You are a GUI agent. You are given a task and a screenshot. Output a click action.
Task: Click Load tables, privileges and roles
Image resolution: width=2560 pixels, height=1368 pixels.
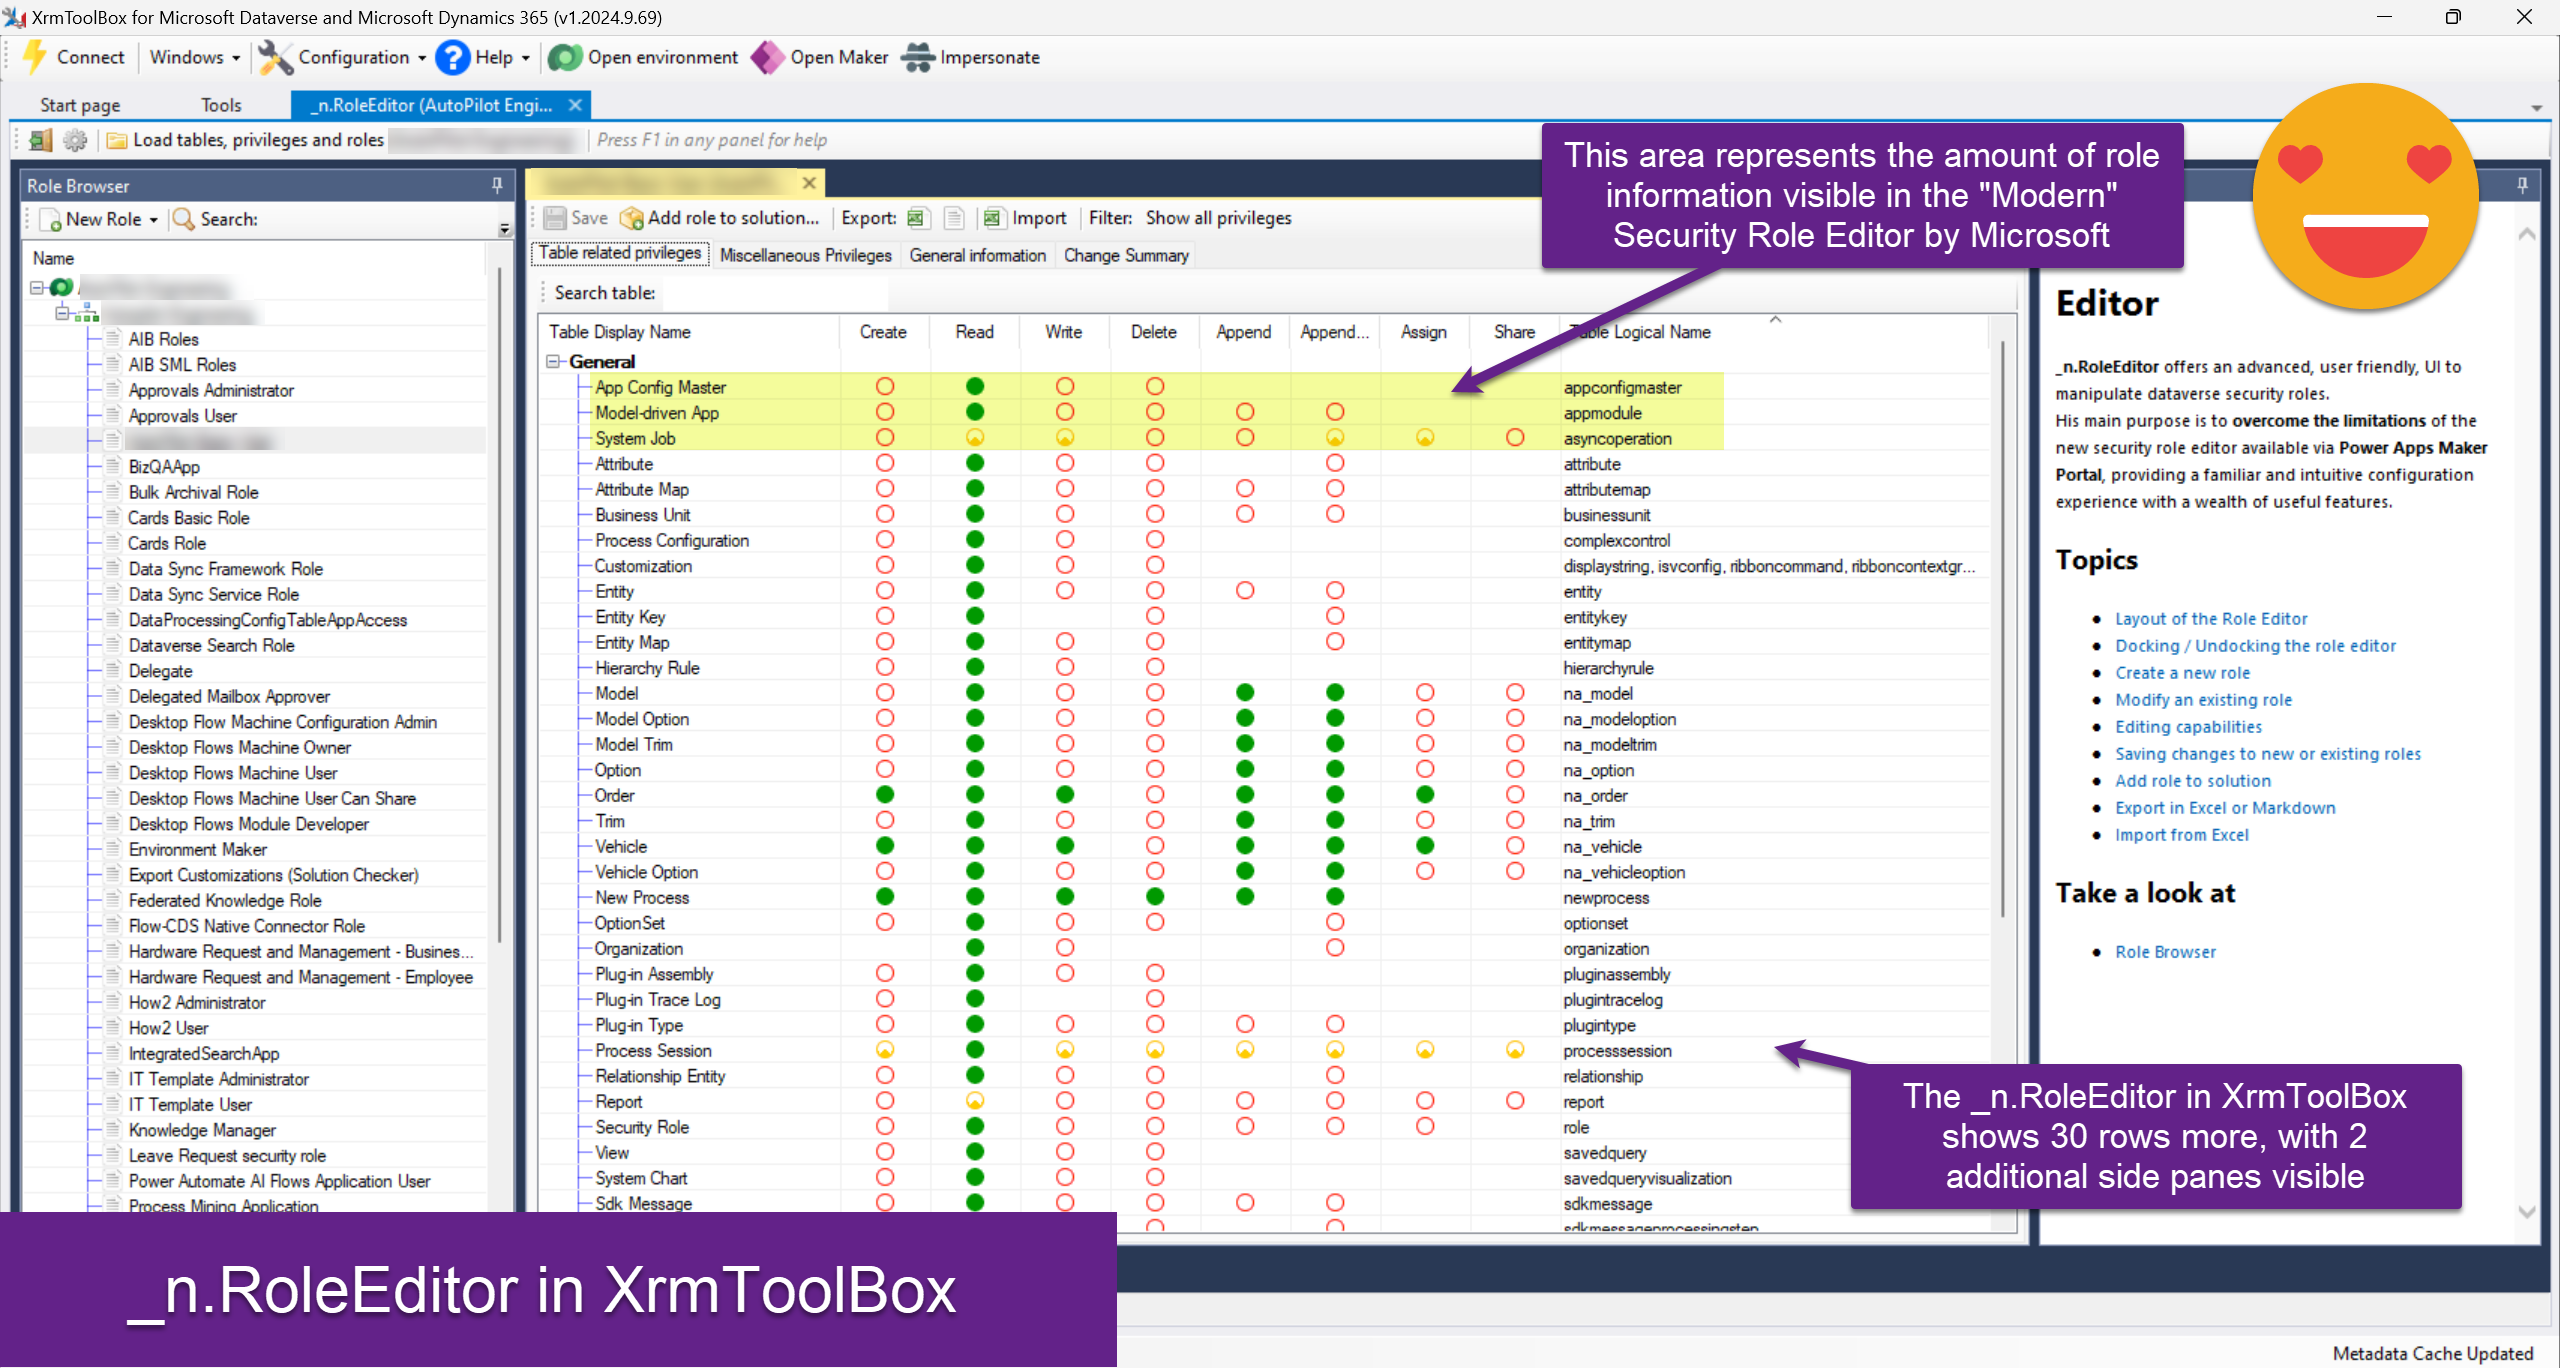click(x=246, y=140)
